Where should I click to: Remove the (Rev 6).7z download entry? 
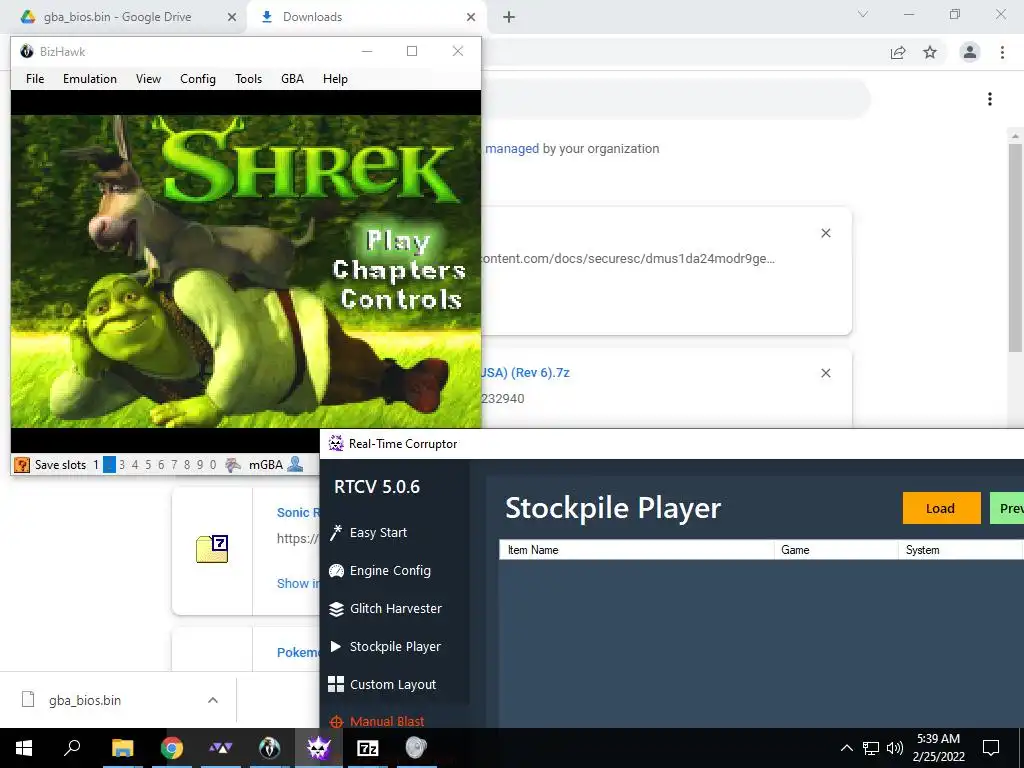(x=825, y=373)
